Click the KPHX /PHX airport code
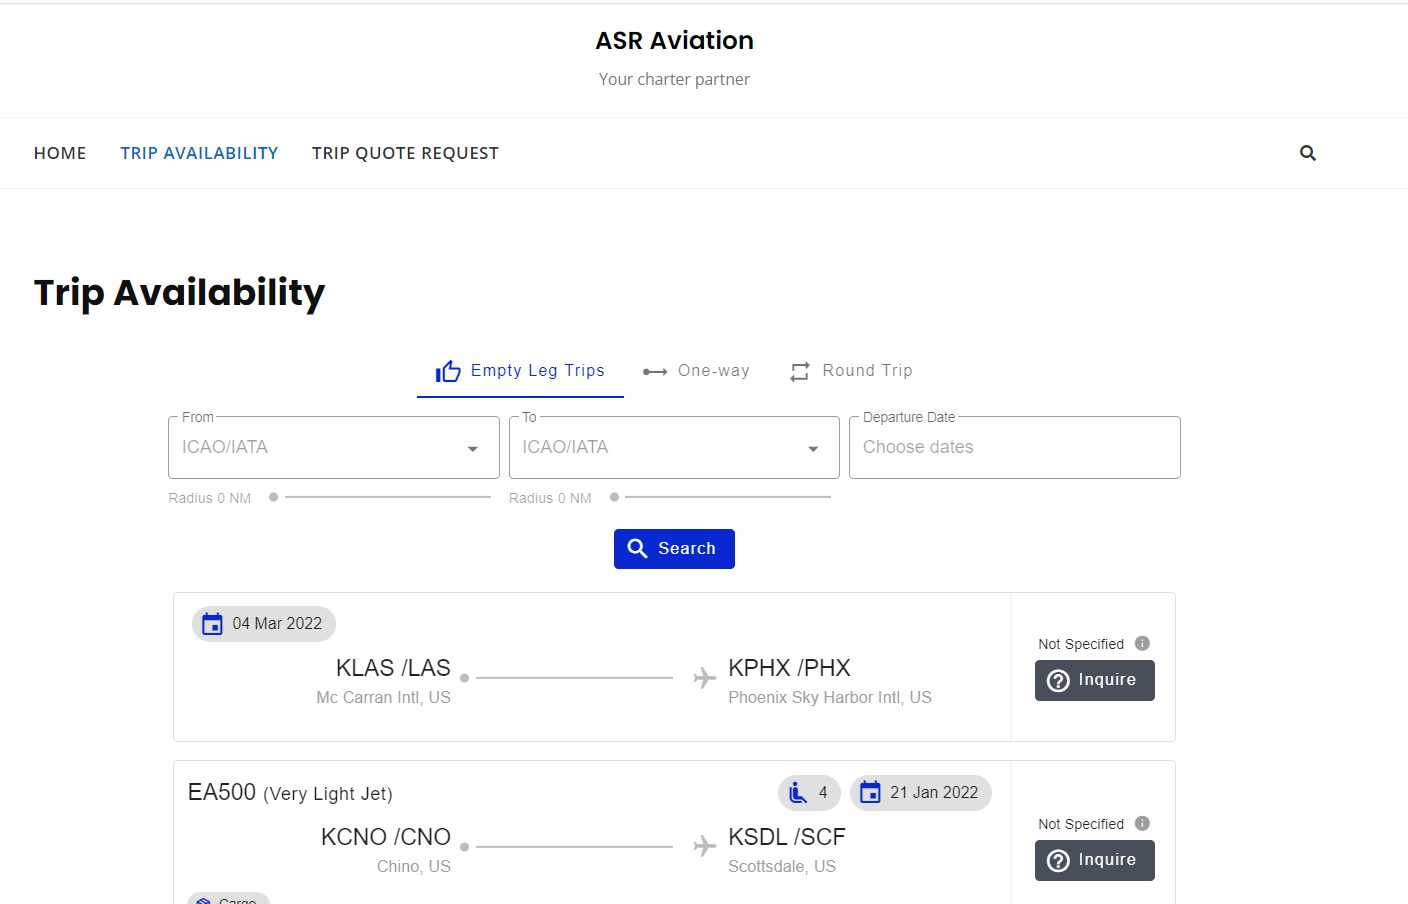The image size is (1408, 904). pos(789,668)
